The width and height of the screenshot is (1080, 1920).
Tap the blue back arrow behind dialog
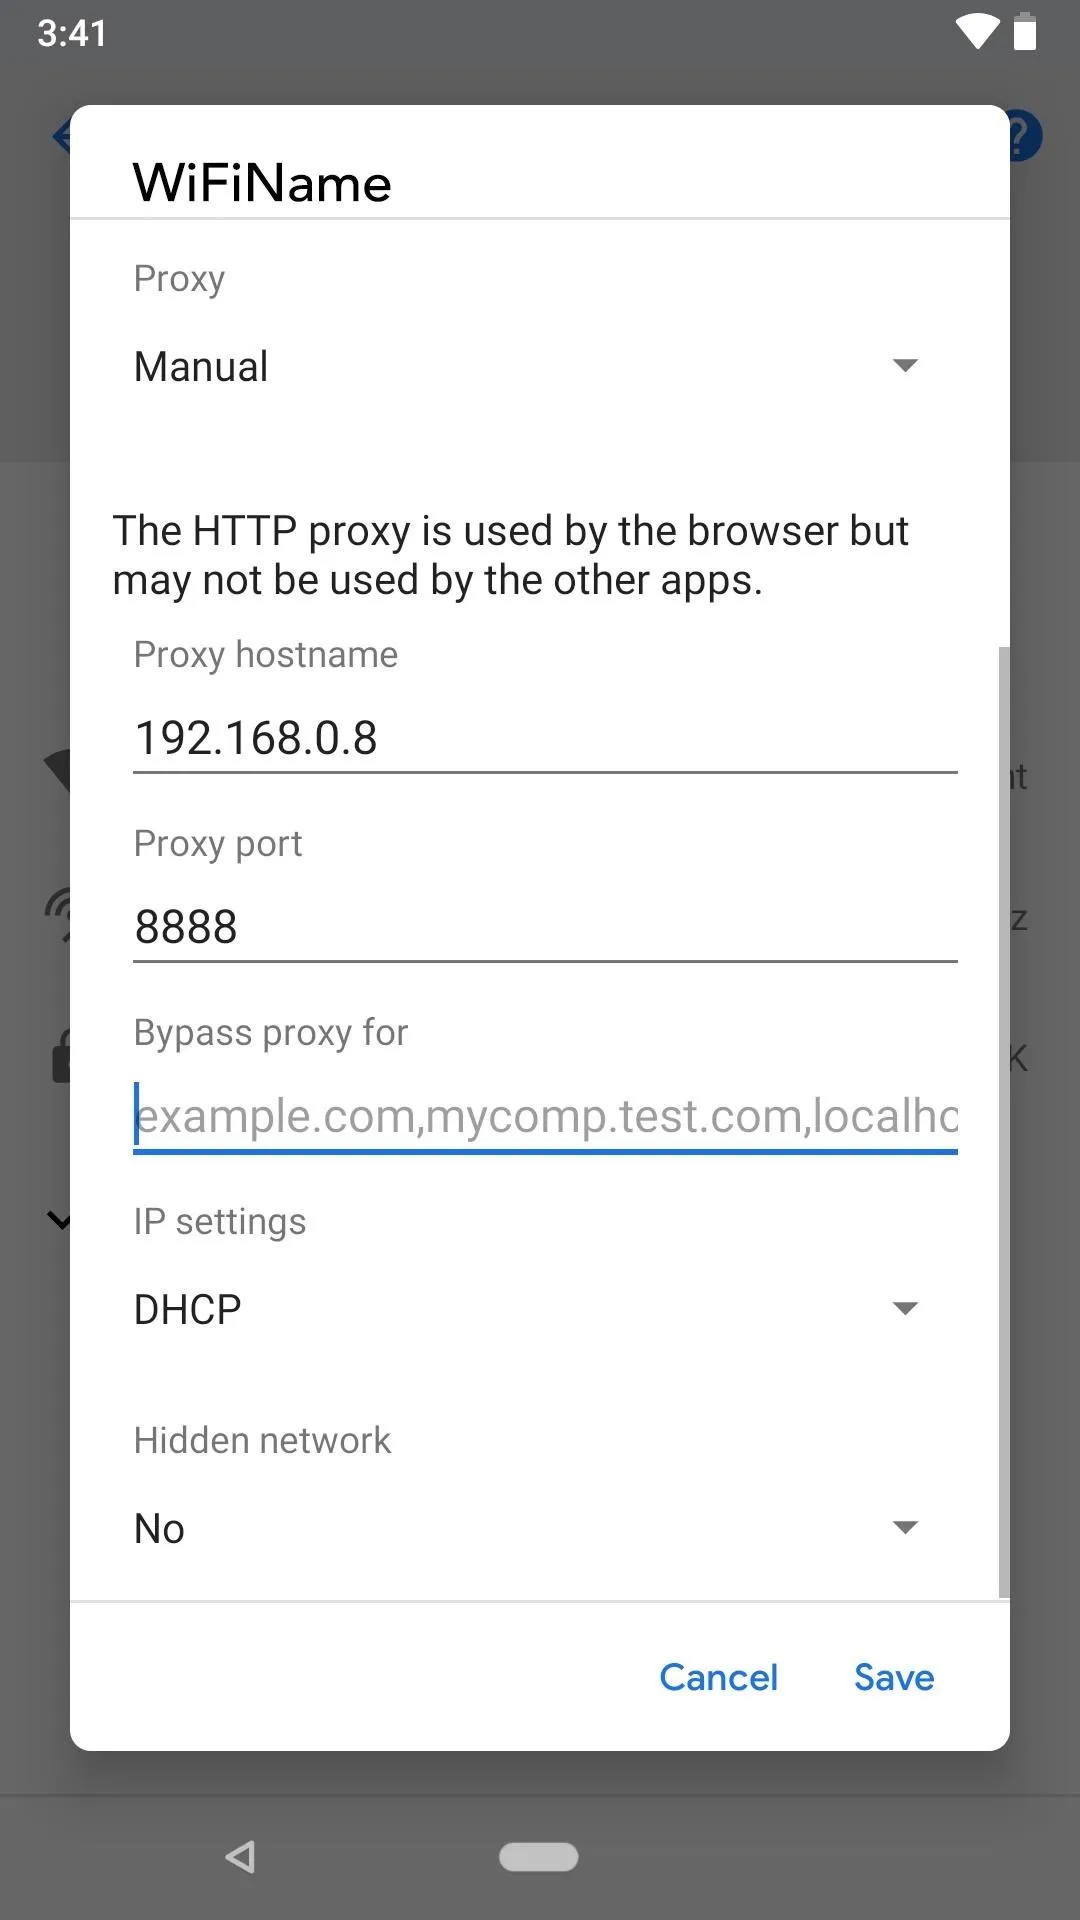pyautogui.click(x=61, y=135)
